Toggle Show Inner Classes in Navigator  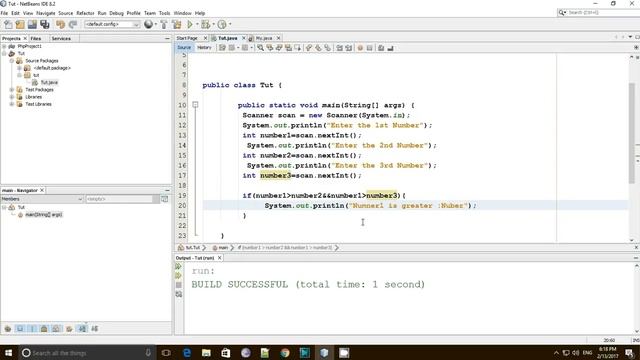[56, 329]
